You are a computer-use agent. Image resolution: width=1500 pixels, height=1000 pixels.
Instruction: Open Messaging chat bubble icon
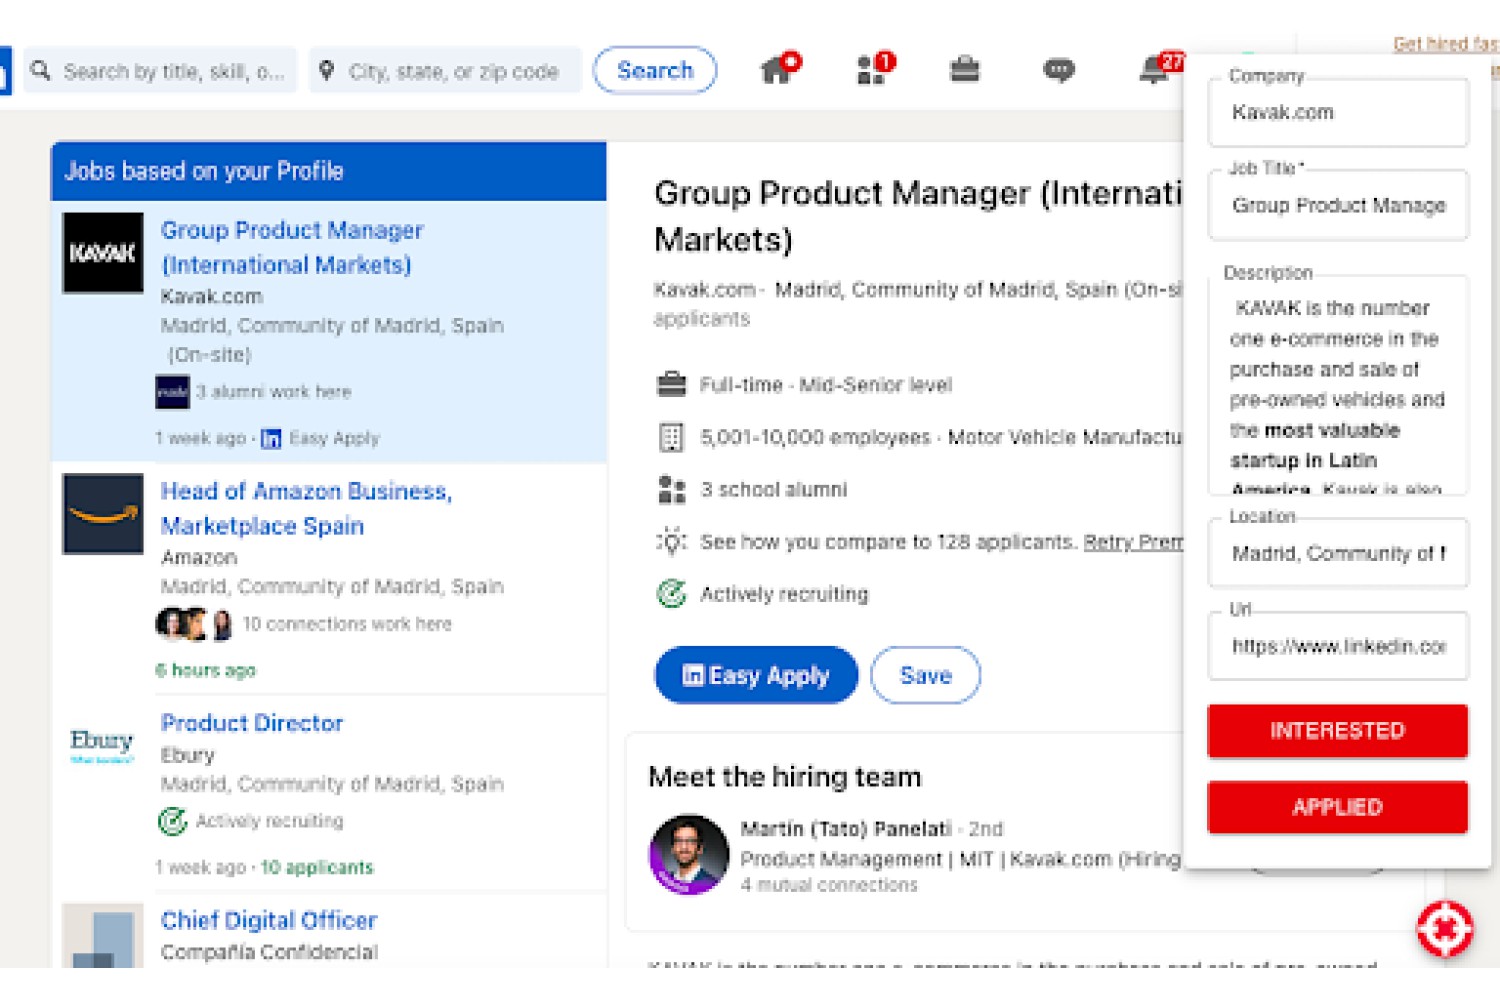click(x=1058, y=70)
